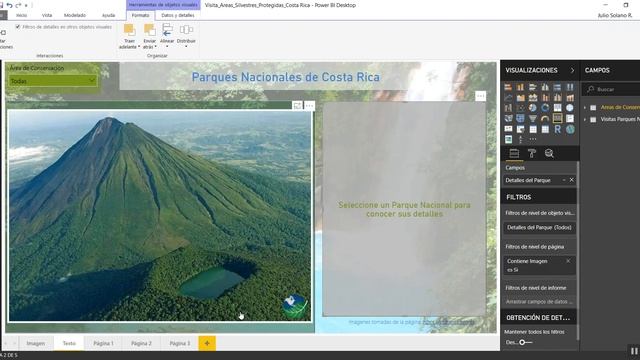Select the stacked bar chart visual
640x360 pixels.
pyautogui.click(x=508, y=87)
